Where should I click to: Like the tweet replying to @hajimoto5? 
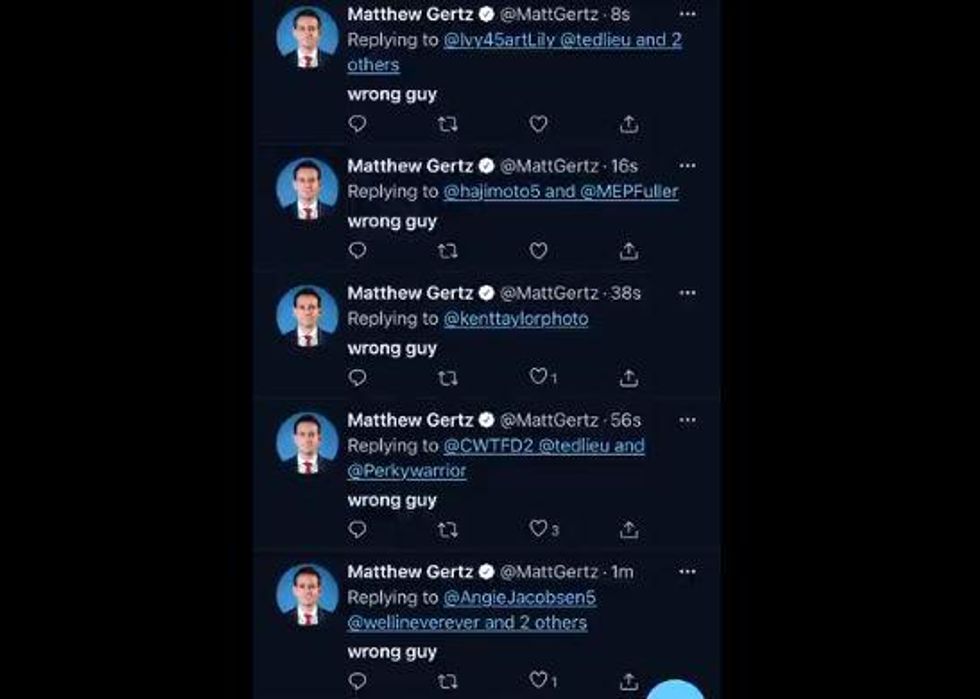tap(539, 251)
